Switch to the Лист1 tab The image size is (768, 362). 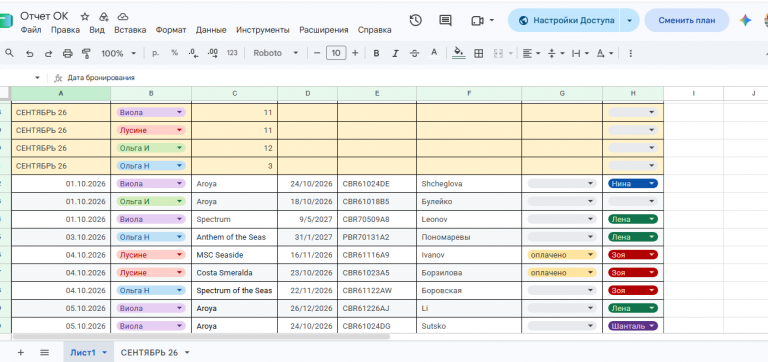tap(83, 353)
